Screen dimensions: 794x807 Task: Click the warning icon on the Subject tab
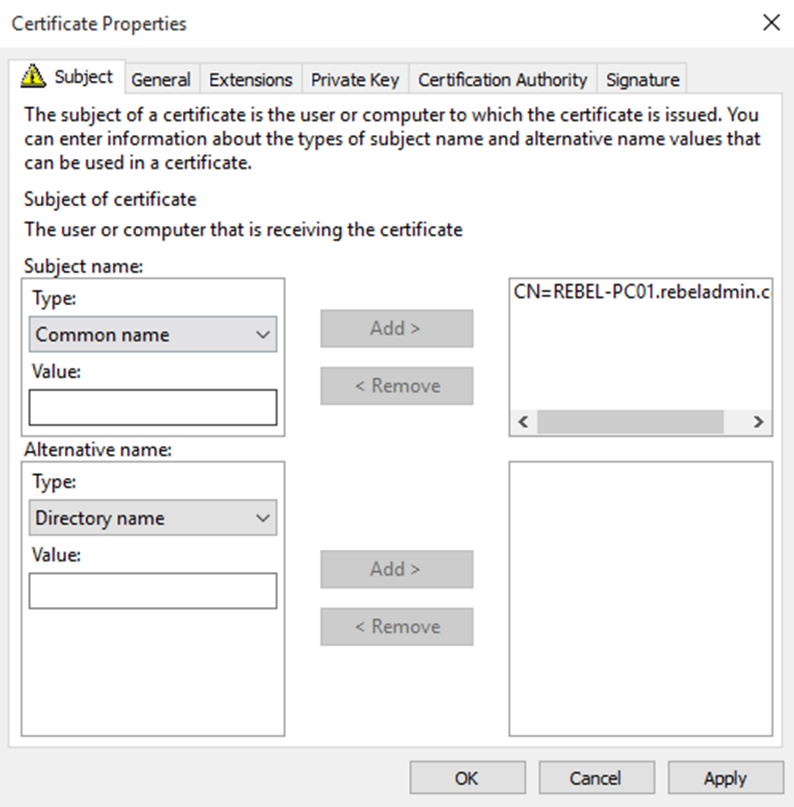33,76
